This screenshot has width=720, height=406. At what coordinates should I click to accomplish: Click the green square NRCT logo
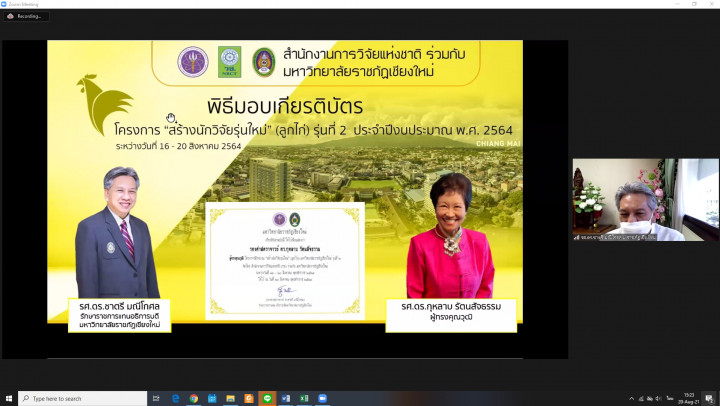(230, 62)
